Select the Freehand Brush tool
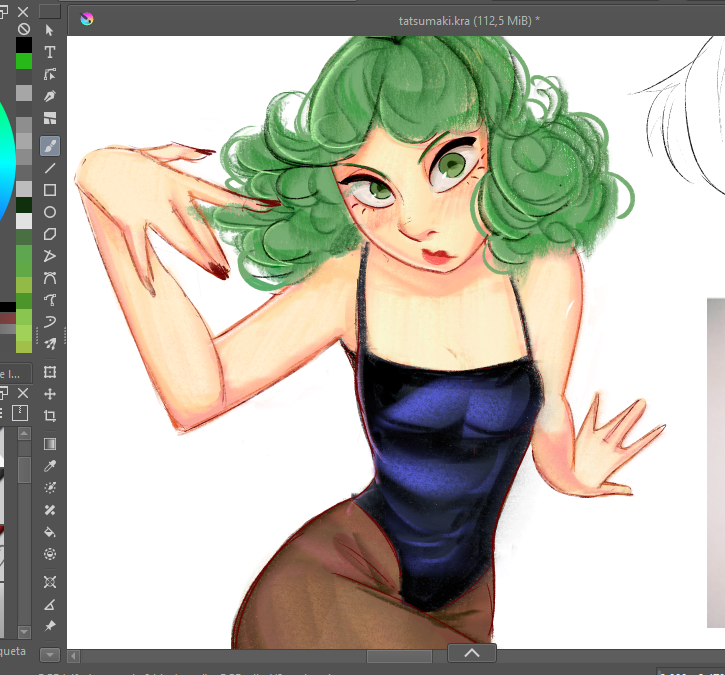This screenshot has height=675, width=725. click(x=49, y=146)
